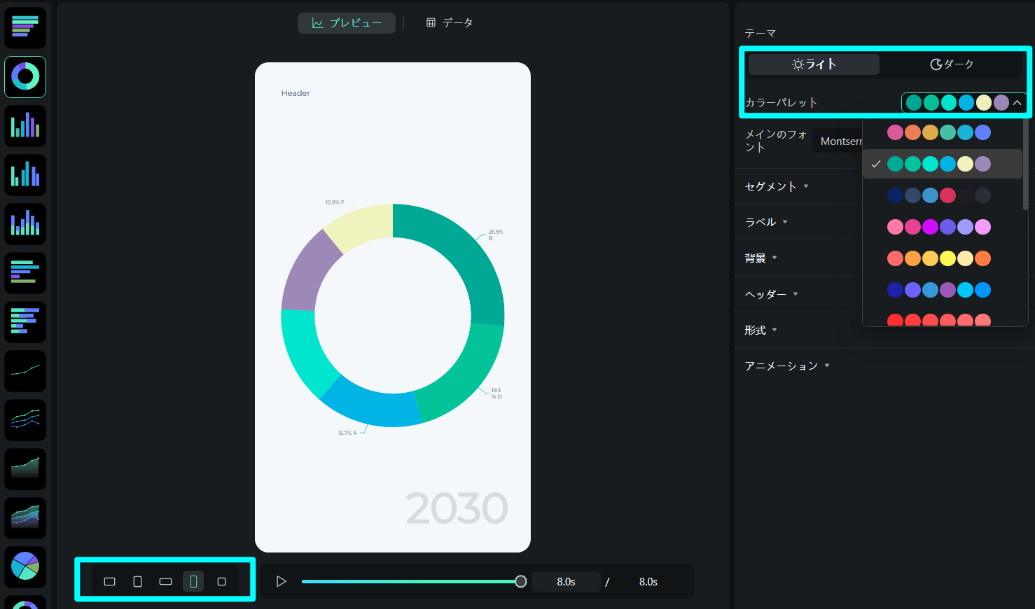Viewport: 1035px width, 609px height.
Task: Enable the ライト theme
Action: tap(814, 64)
